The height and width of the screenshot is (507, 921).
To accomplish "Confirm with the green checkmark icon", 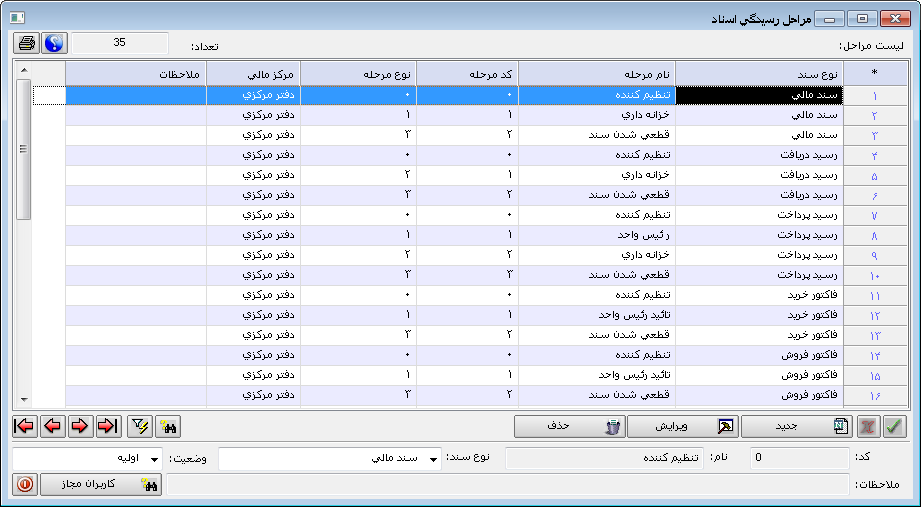I will click(x=894, y=427).
